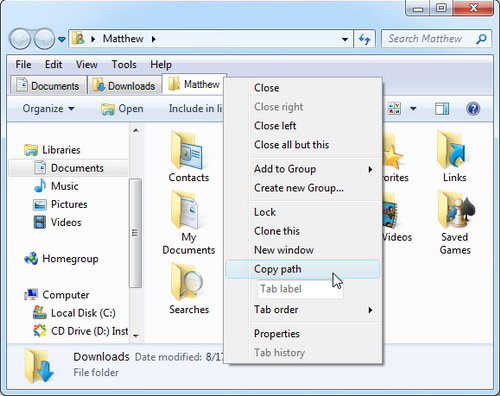Open Local Disk (C:) in sidebar
The image size is (500, 396).
point(74,313)
